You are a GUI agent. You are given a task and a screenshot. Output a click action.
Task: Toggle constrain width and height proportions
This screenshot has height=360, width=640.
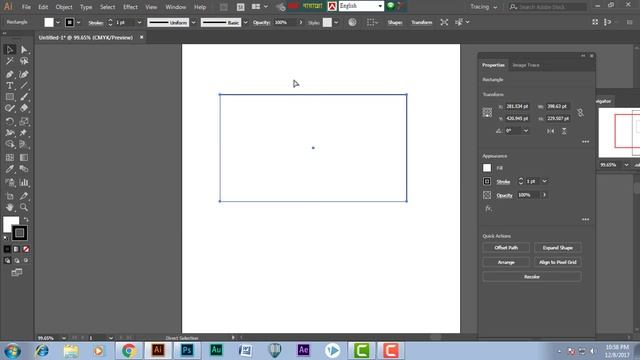pos(580,112)
